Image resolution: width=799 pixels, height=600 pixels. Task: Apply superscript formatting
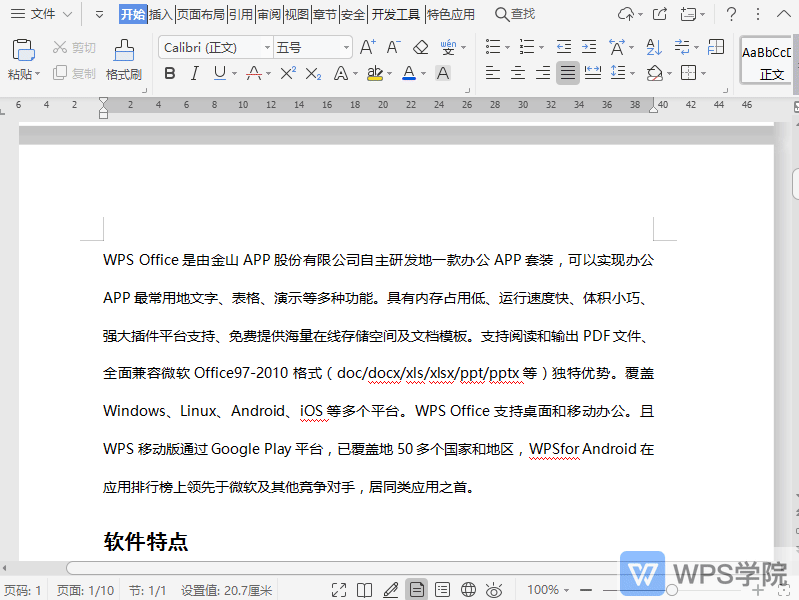click(x=288, y=73)
